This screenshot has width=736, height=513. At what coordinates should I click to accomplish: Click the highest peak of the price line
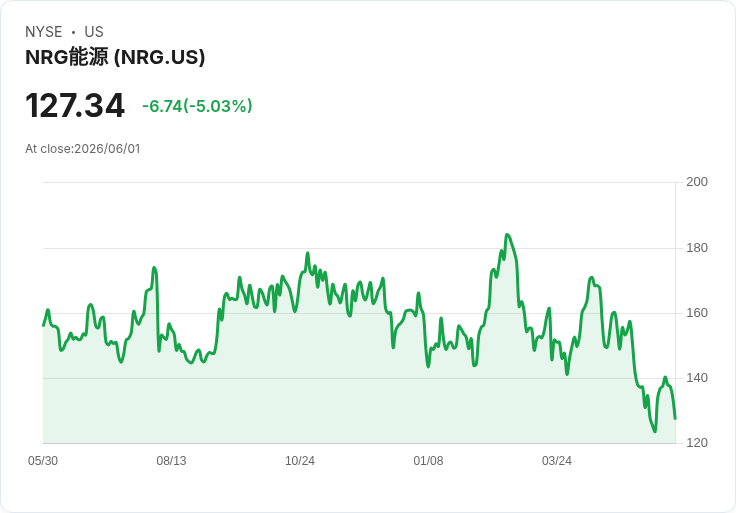[507, 234]
